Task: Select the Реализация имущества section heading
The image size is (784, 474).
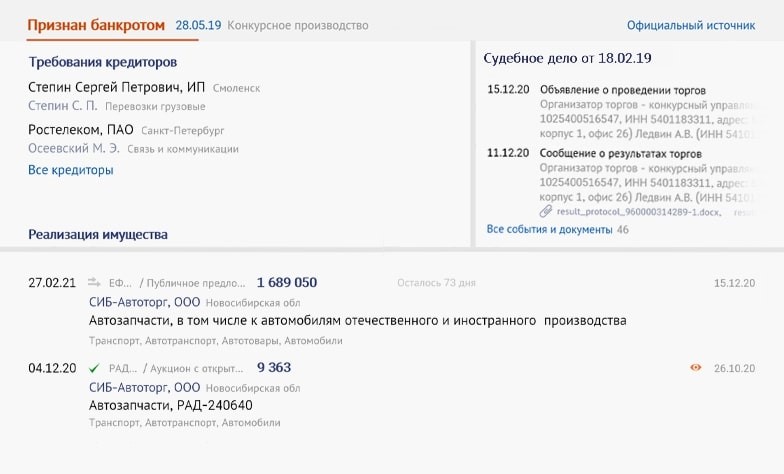Action: coord(98,234)
